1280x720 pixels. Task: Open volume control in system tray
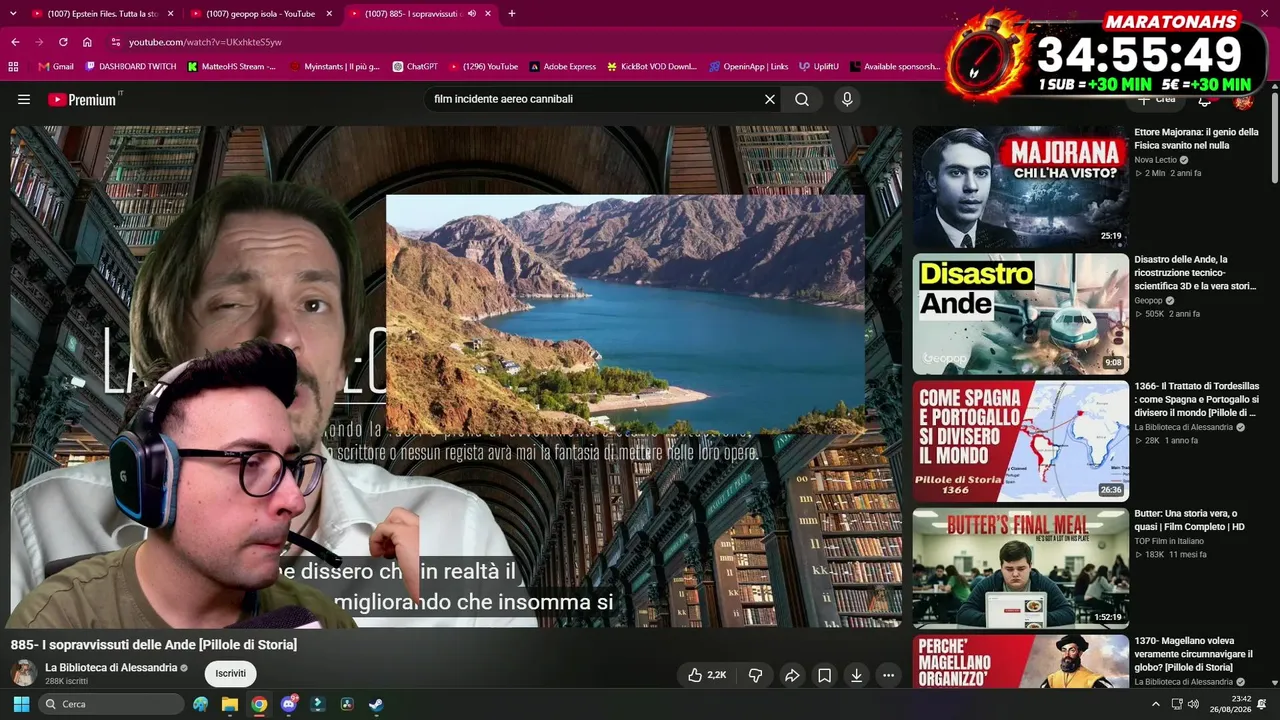[x=1193, y=704]
